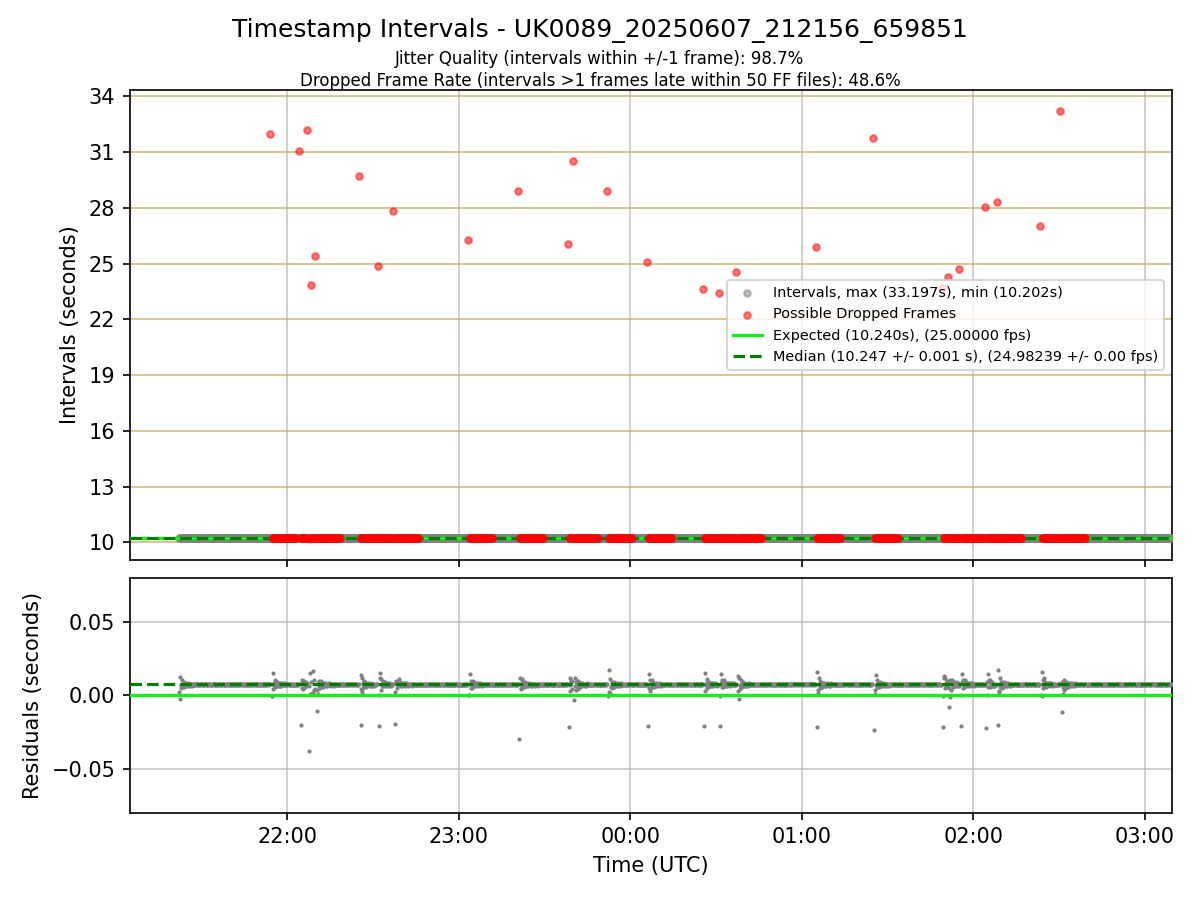
Task: Select the 'Dropped Frame Rate' 48.6% subtitle line
Action: pos(600,80)
